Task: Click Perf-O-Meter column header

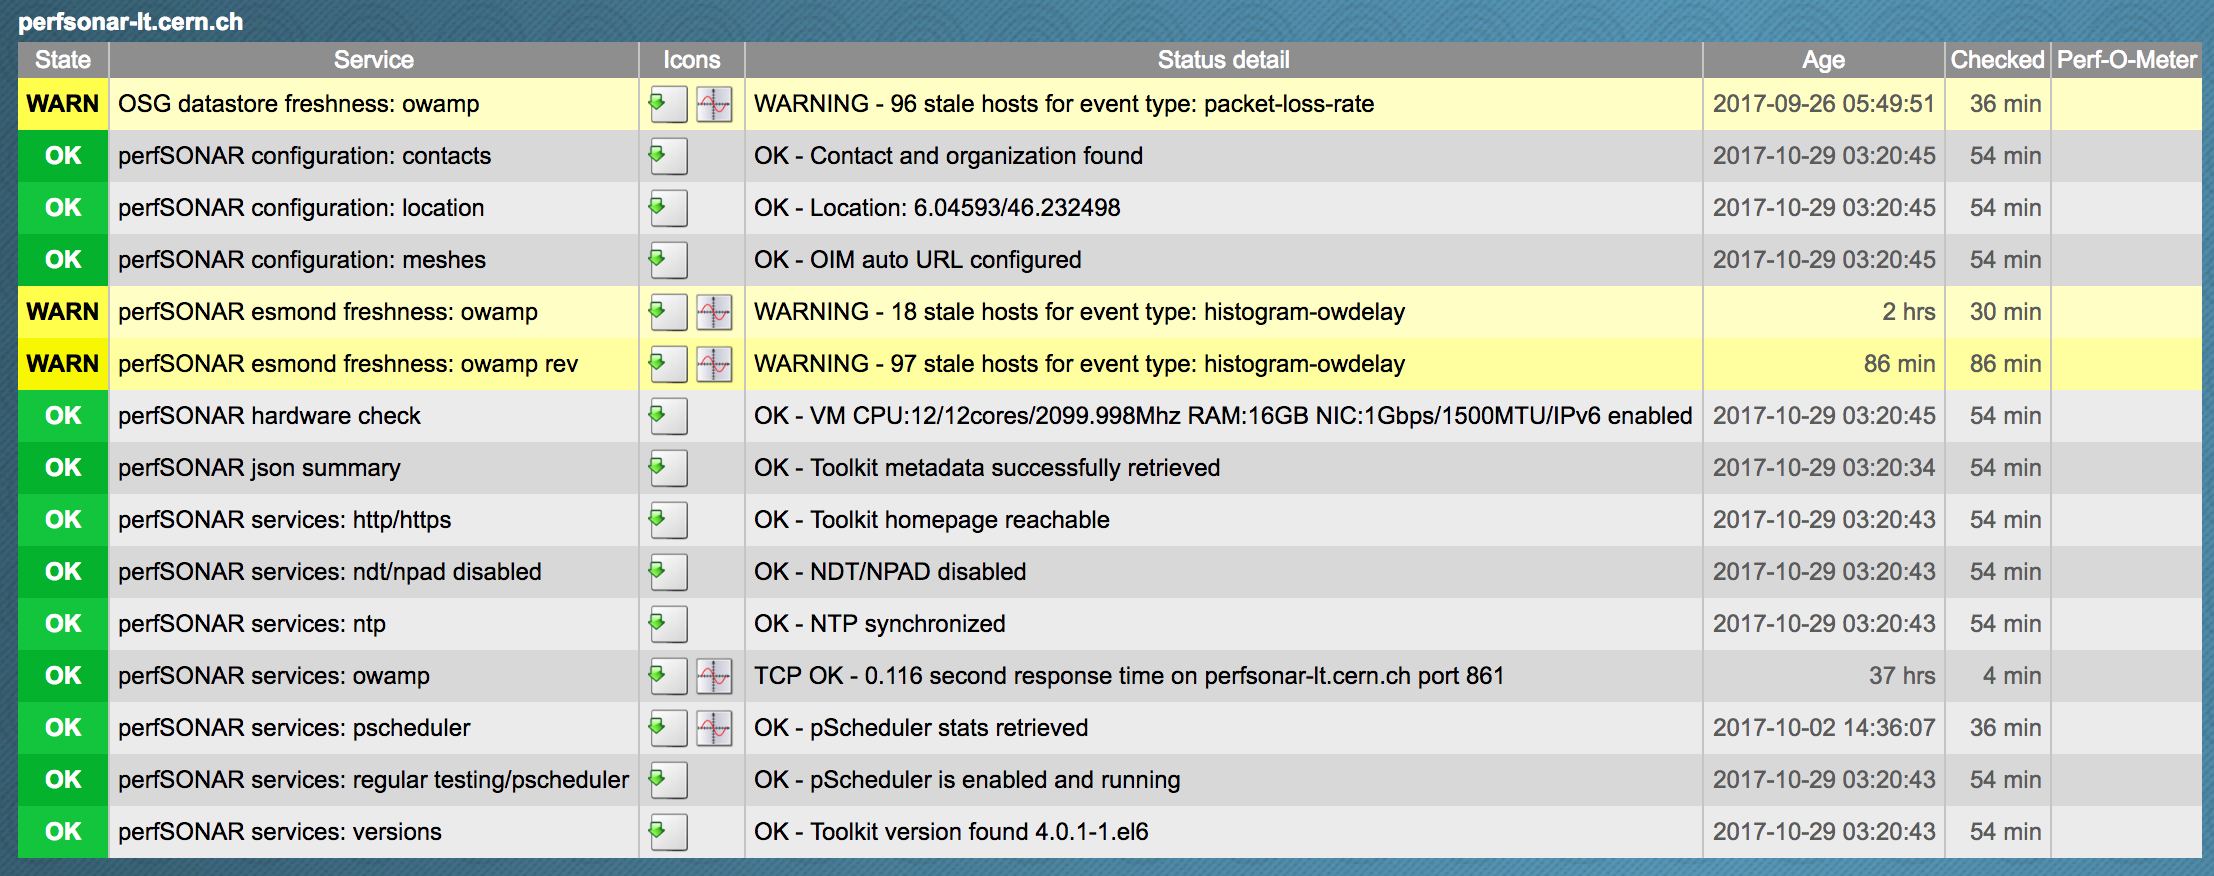Action: click(x=2127, y=60)
